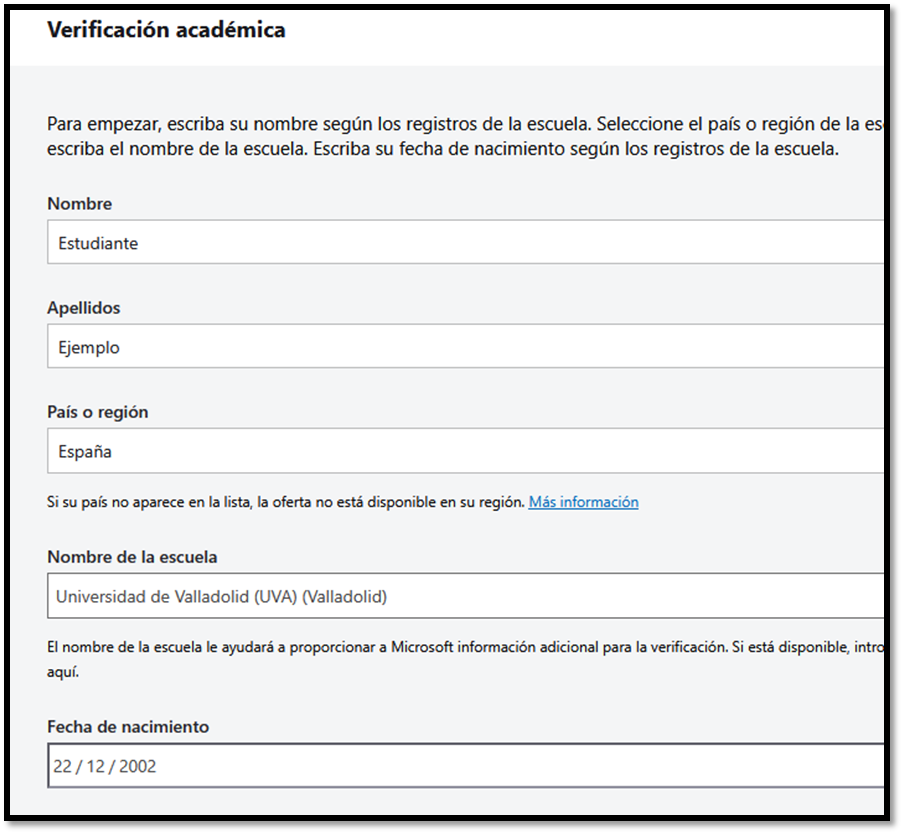Click the Nombre de la escuela label

point(132,557)
